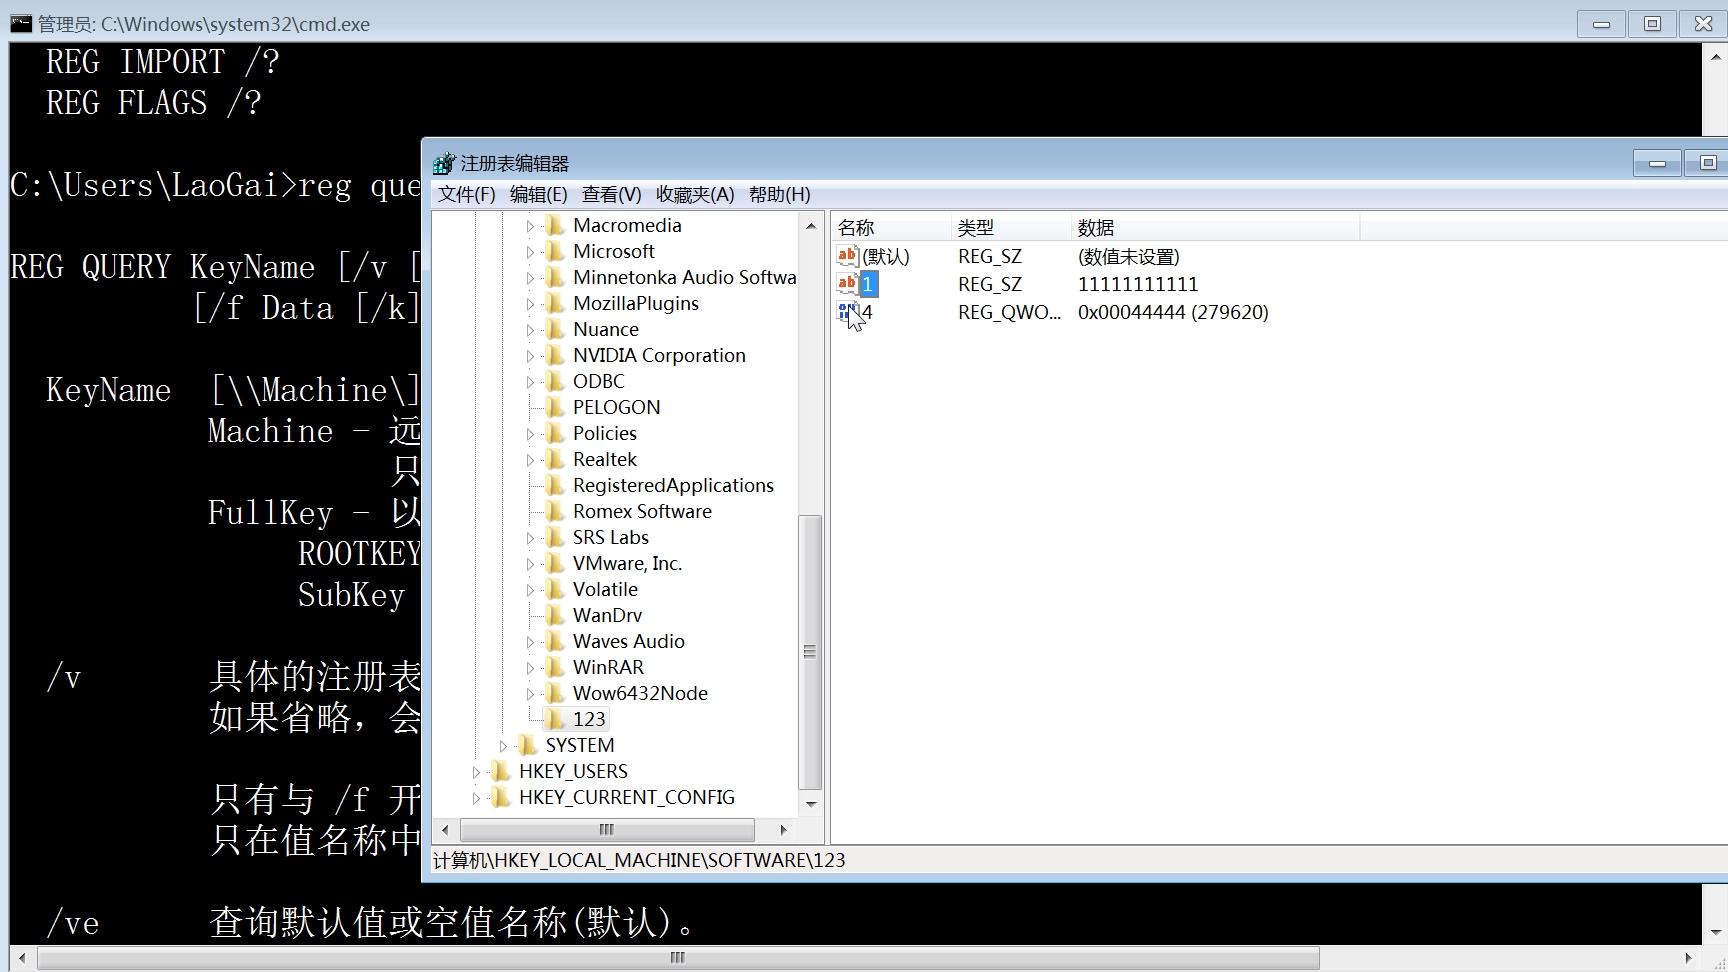Click the REG_SZ icon beside (默认)

(846, 256)
